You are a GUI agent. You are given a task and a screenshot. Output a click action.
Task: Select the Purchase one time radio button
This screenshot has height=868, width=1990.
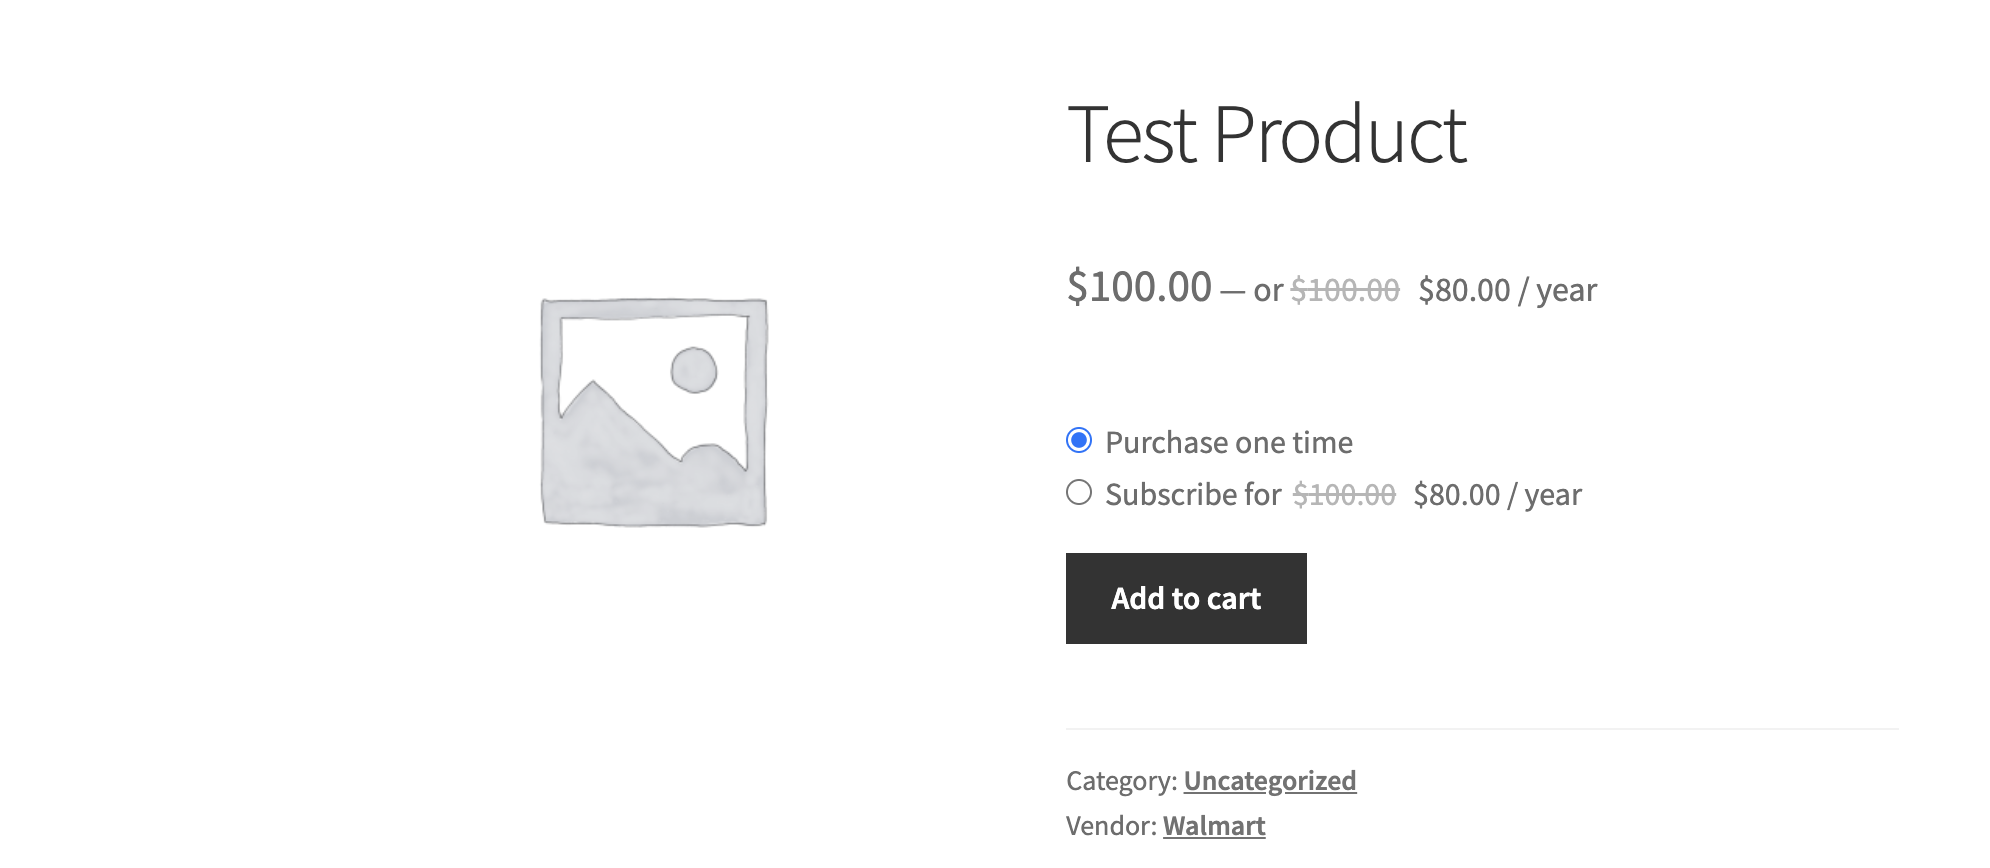(x=1079, y=441)
